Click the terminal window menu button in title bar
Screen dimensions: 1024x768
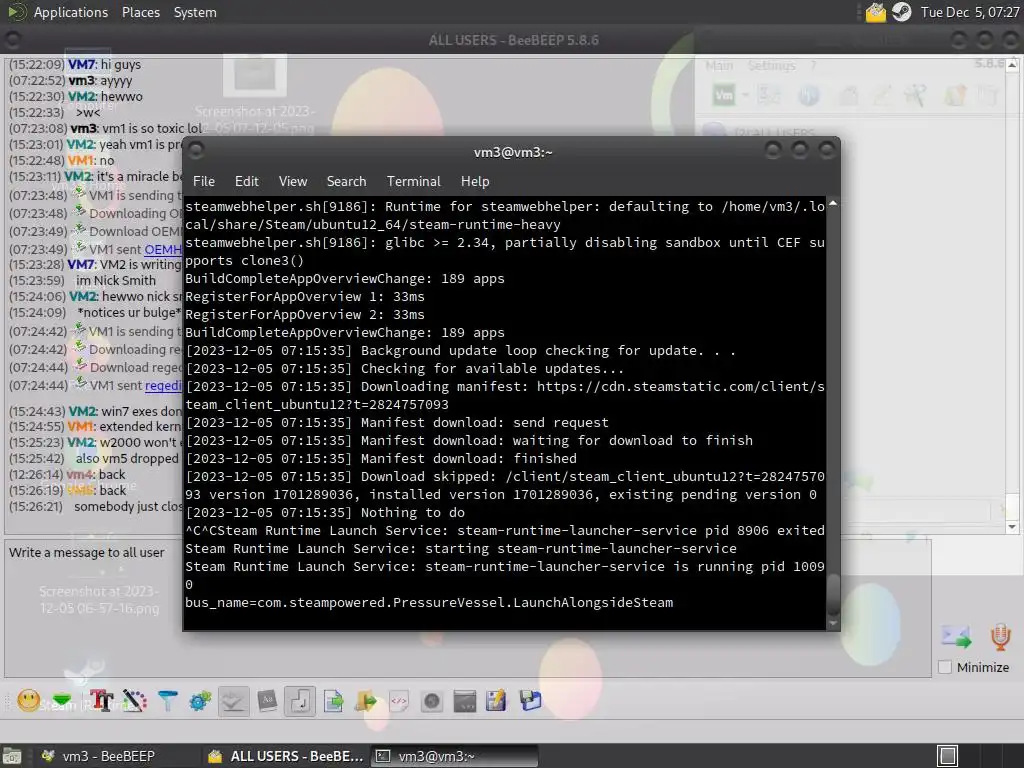pos(196,151)
